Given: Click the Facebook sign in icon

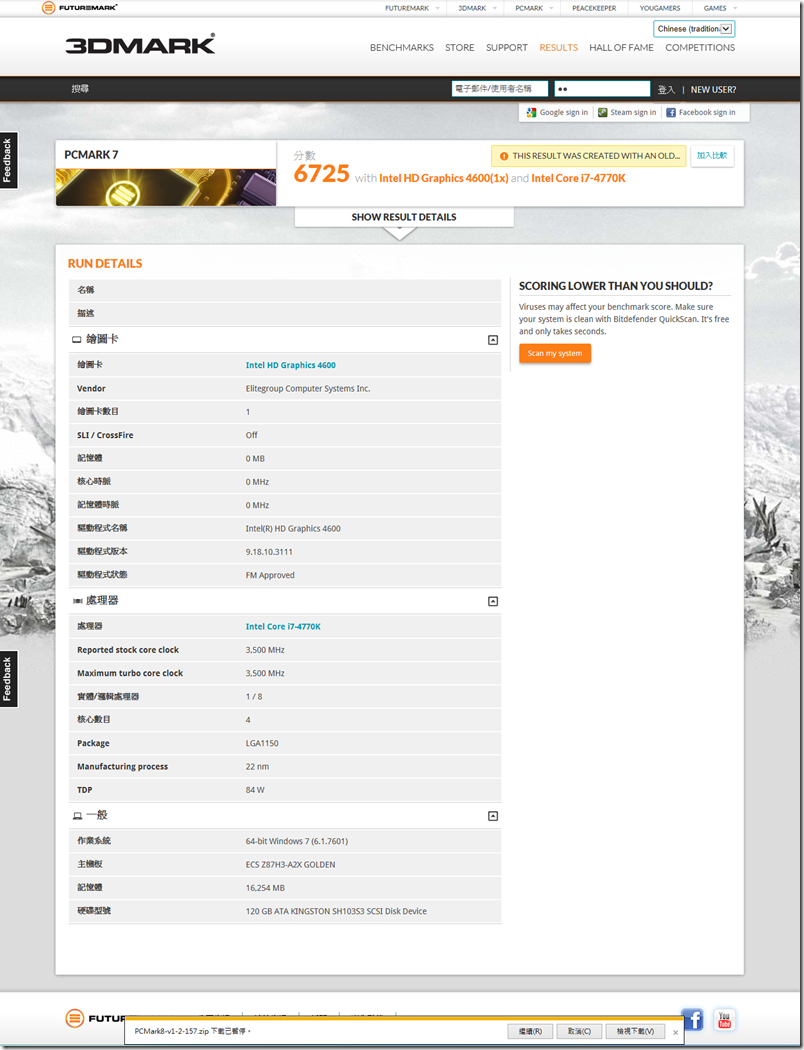Looking at the screenshot, I should [x=671, y=112].
